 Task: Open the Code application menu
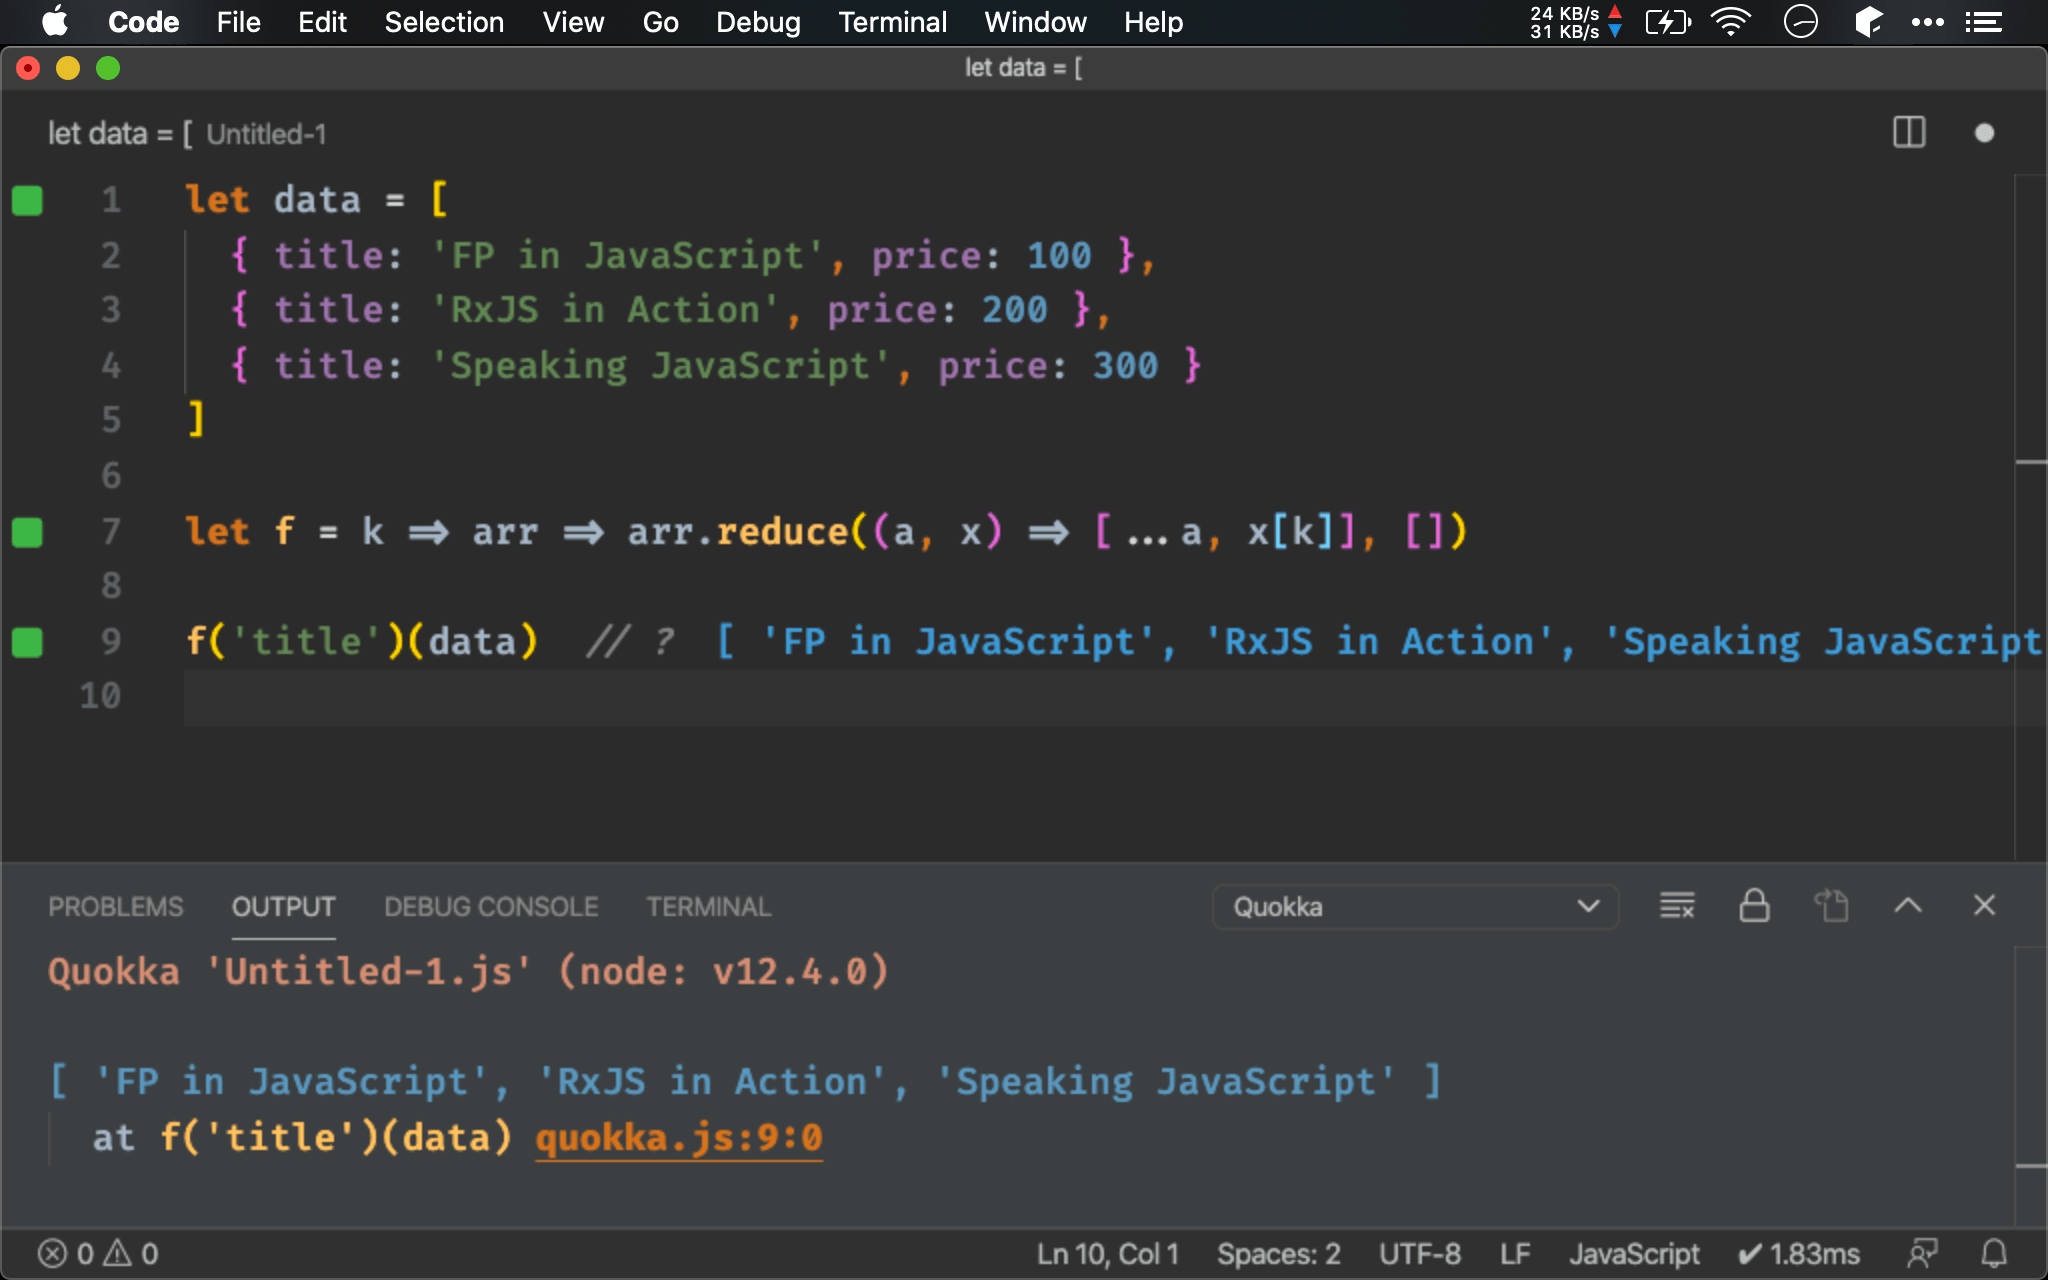(x=143, y=22)
